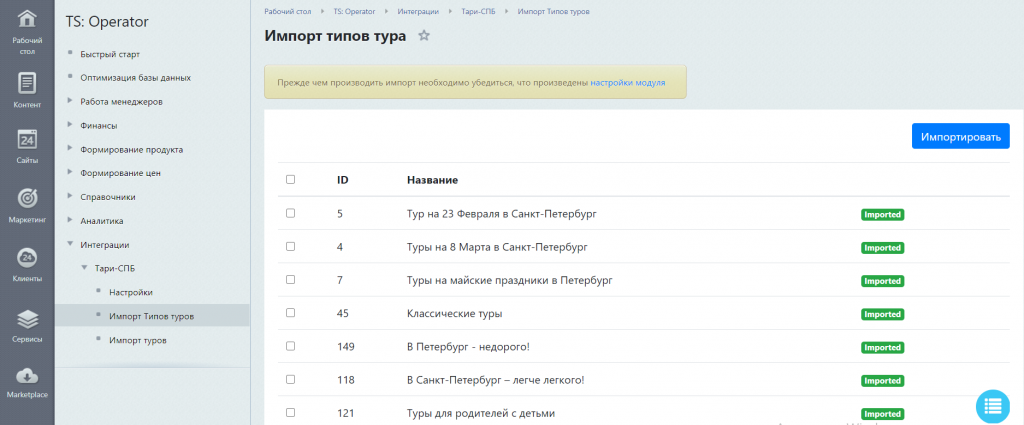Click the Imported badge in ID 5 row

pos(882,214)
